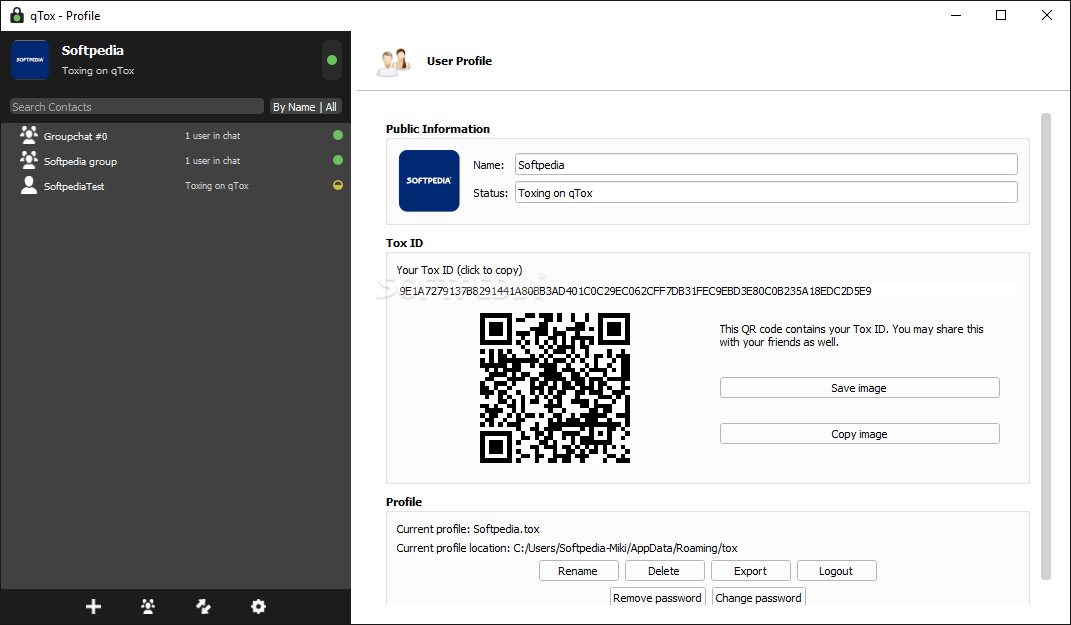
Task: Select the 'Groupchat #0' name text
Action: (x=75, y=137)
